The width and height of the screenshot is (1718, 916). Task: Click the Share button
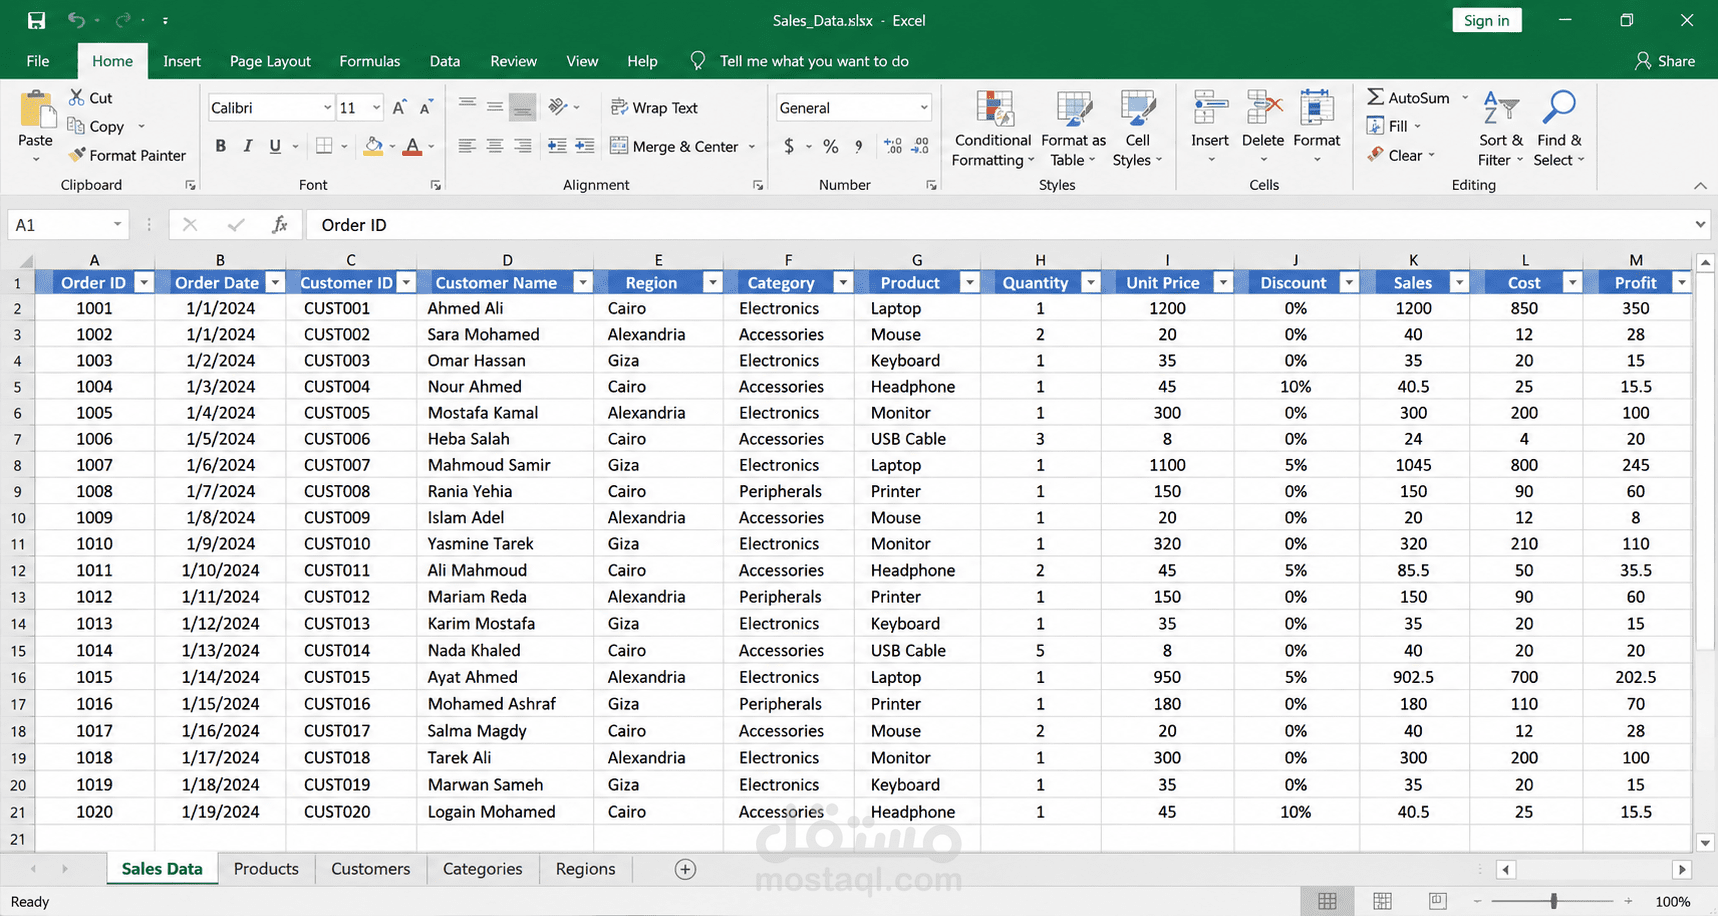[x=1665, y=61]
